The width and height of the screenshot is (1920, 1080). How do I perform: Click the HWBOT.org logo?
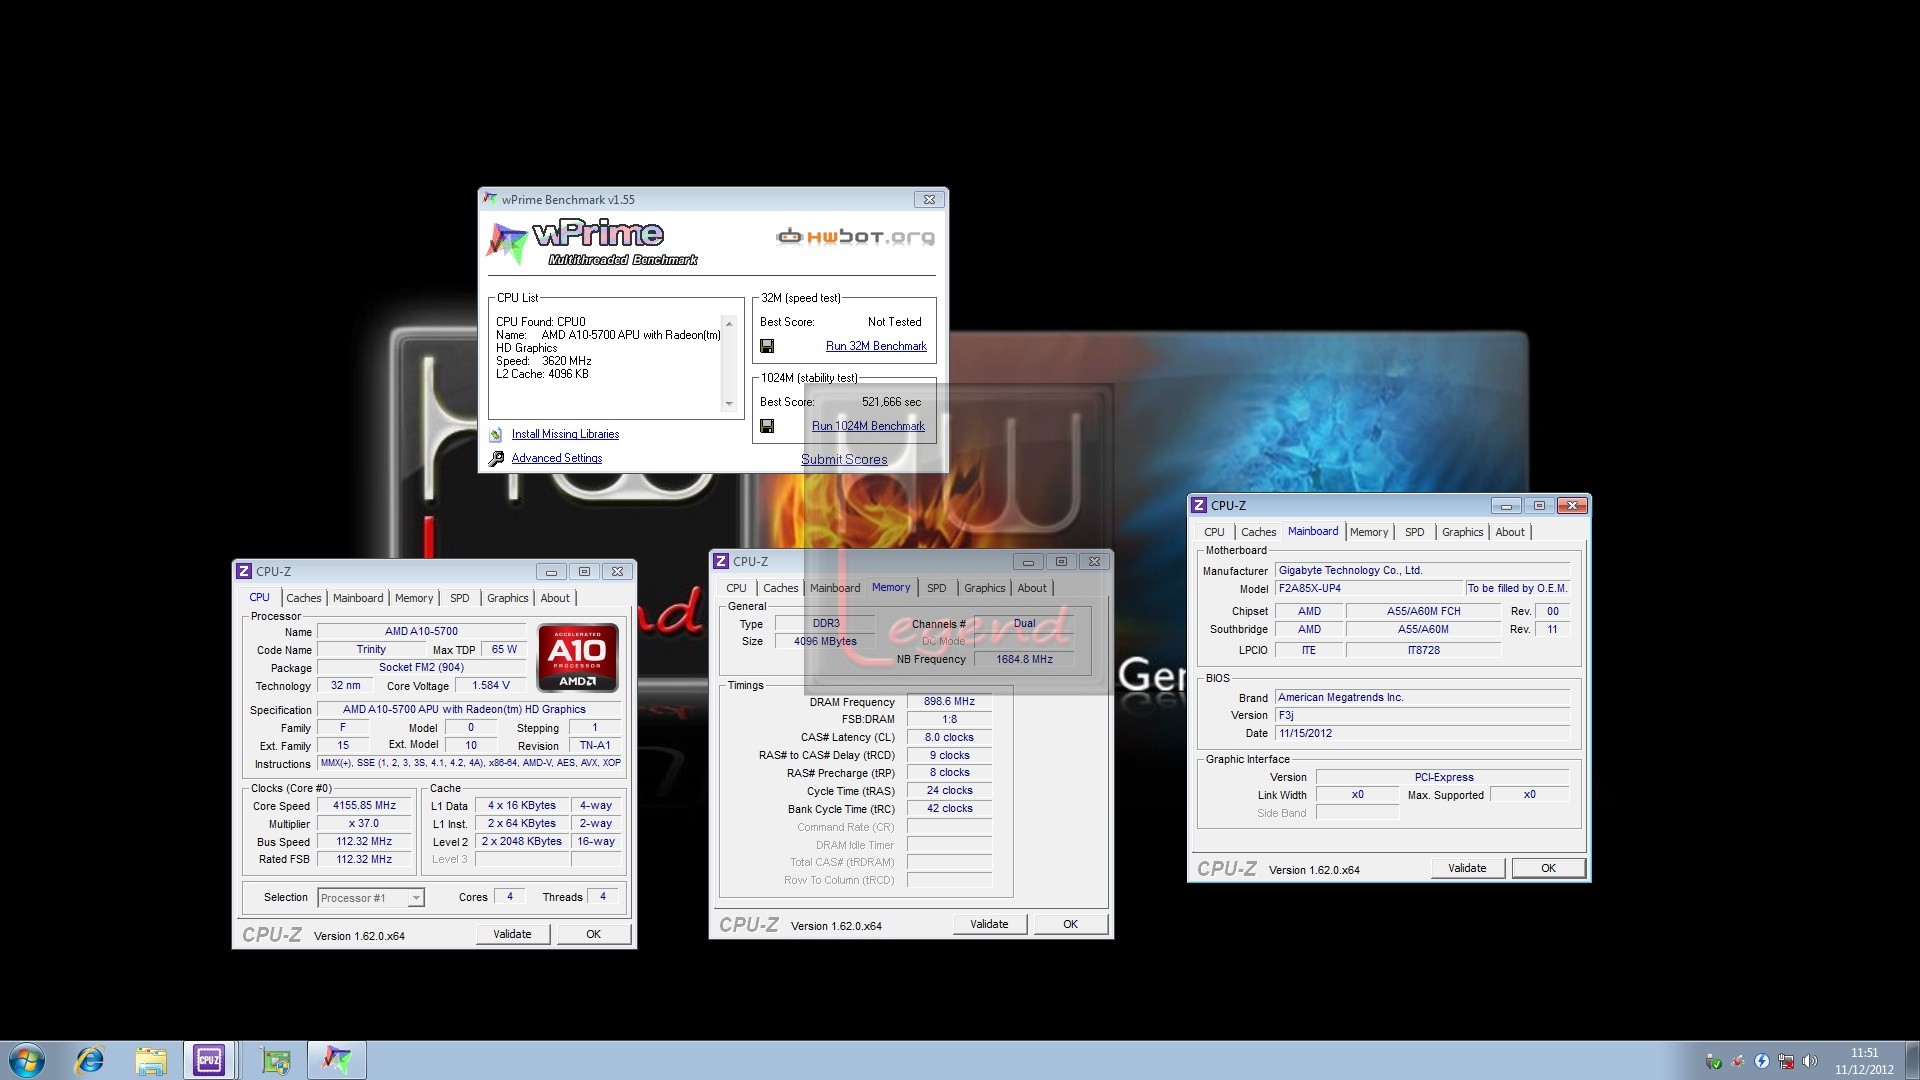pyautogui.click(x=856, y=237)
